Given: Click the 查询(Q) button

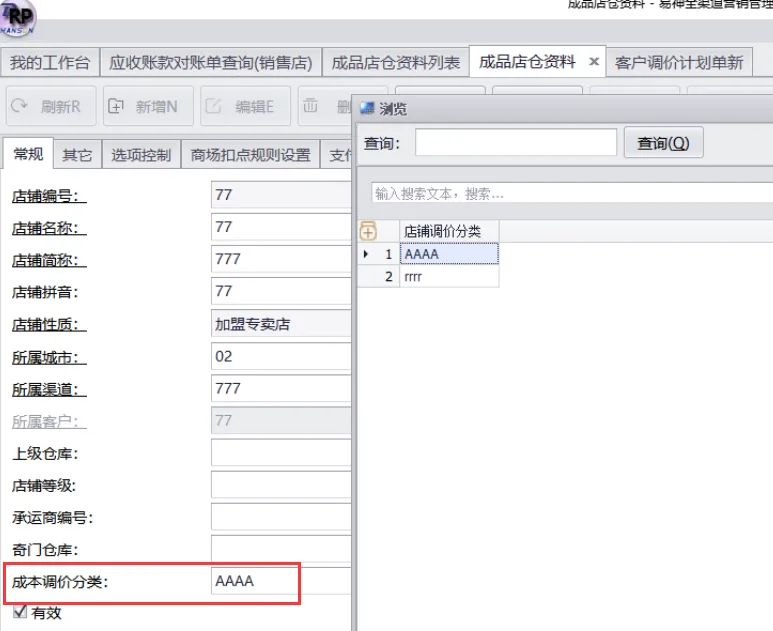Looking at the screenshot, I should (x=663, y=143).
